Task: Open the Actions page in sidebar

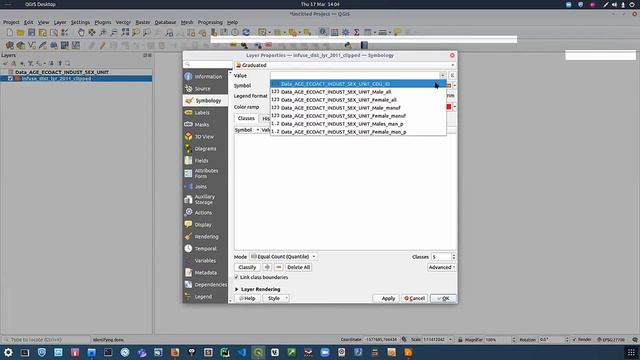Action: (205, 213)
